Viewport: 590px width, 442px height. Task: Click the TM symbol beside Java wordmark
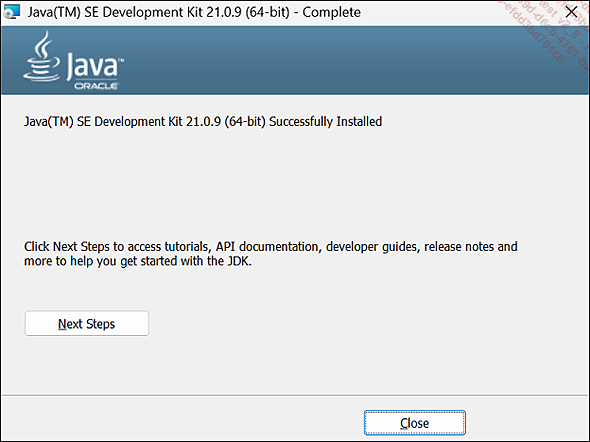coord(121,60)
